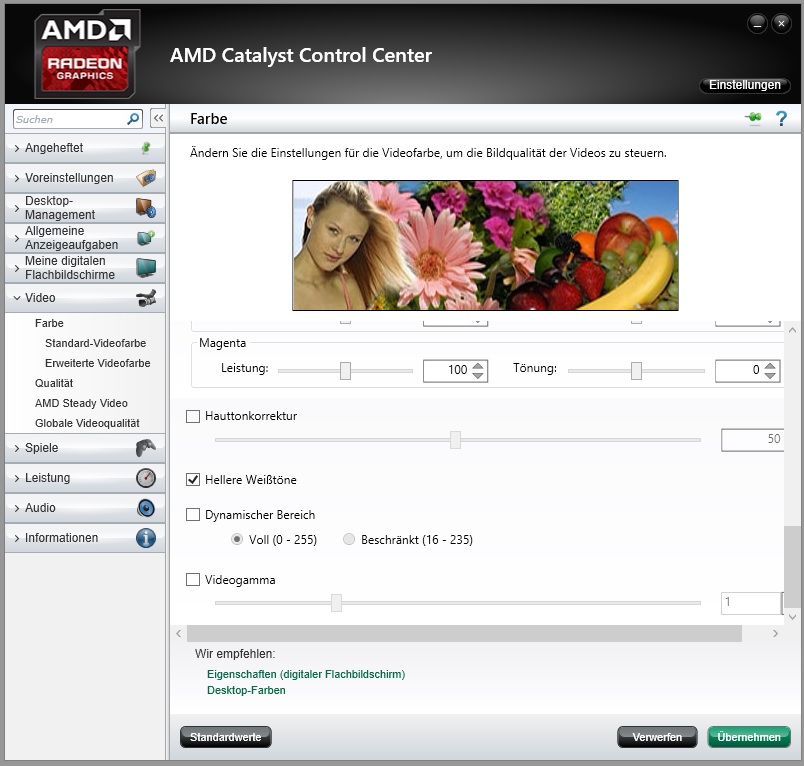Click the Magenta Leistung slider handle
The height and width of the screenshot is (766, 804).
[x=346, y=371]
